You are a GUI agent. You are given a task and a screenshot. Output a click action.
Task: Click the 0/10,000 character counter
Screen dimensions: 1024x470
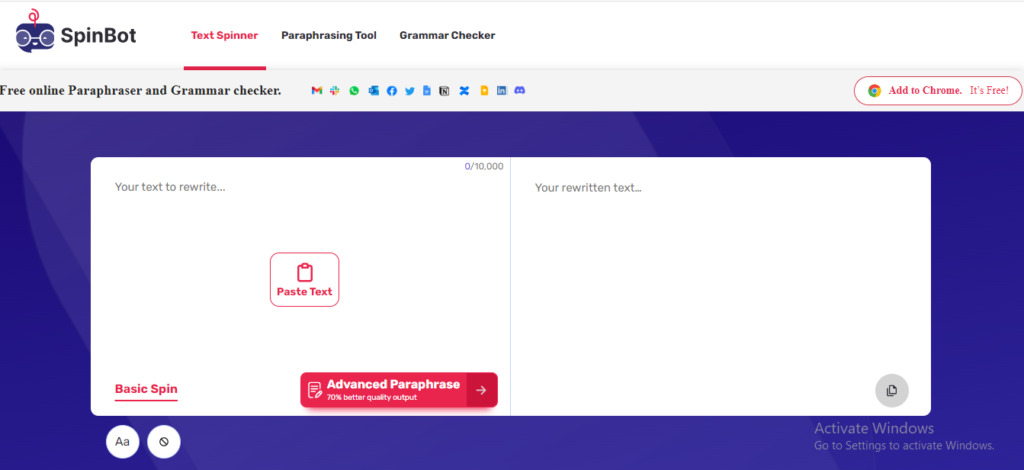[484, 166]
